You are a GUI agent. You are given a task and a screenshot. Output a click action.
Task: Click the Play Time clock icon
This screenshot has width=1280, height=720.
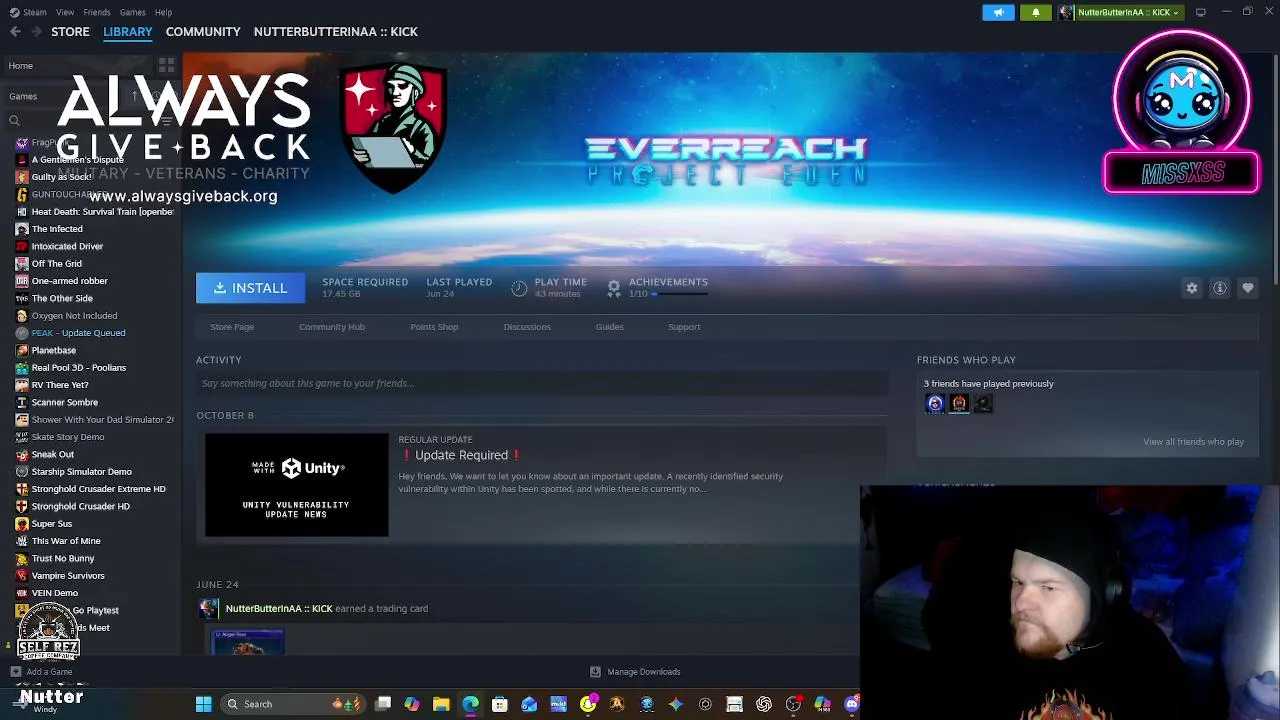pos(519,288)
